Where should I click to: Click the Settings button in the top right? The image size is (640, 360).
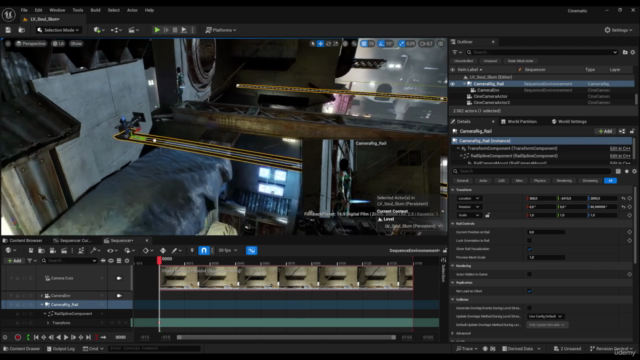pyautogui.click(x=618, y=30)
